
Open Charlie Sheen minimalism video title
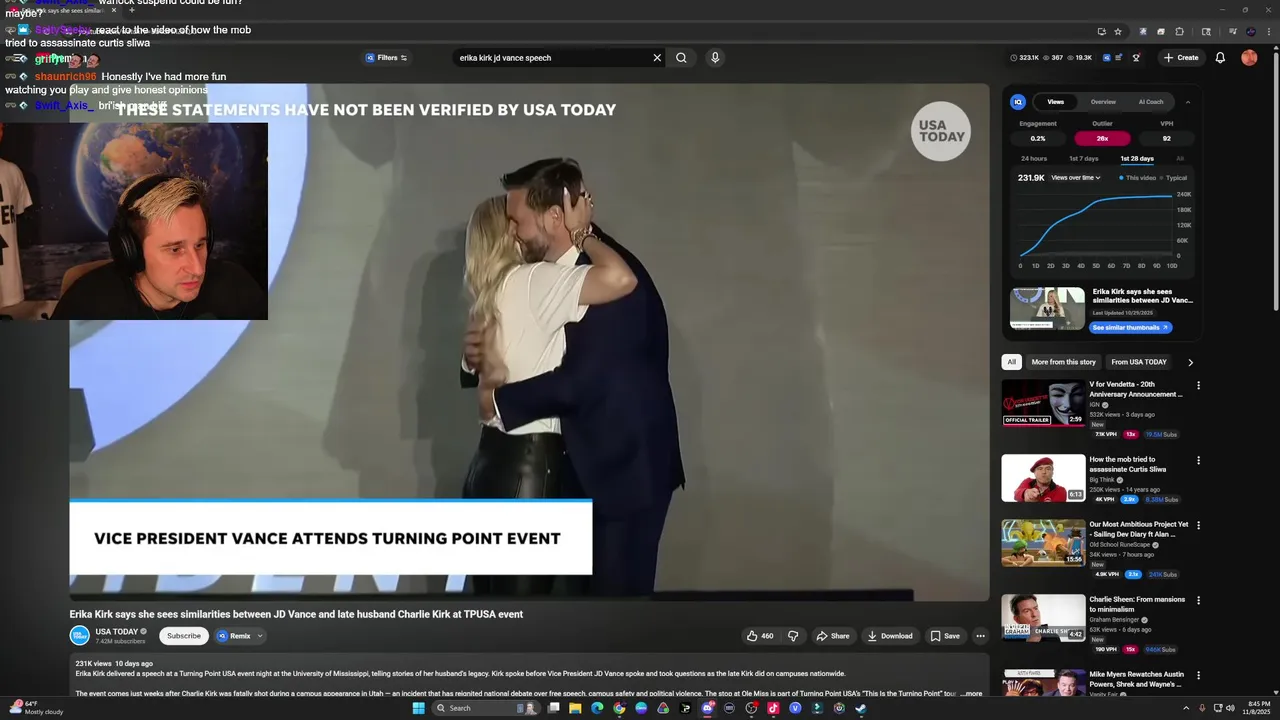coord(1137,604)
